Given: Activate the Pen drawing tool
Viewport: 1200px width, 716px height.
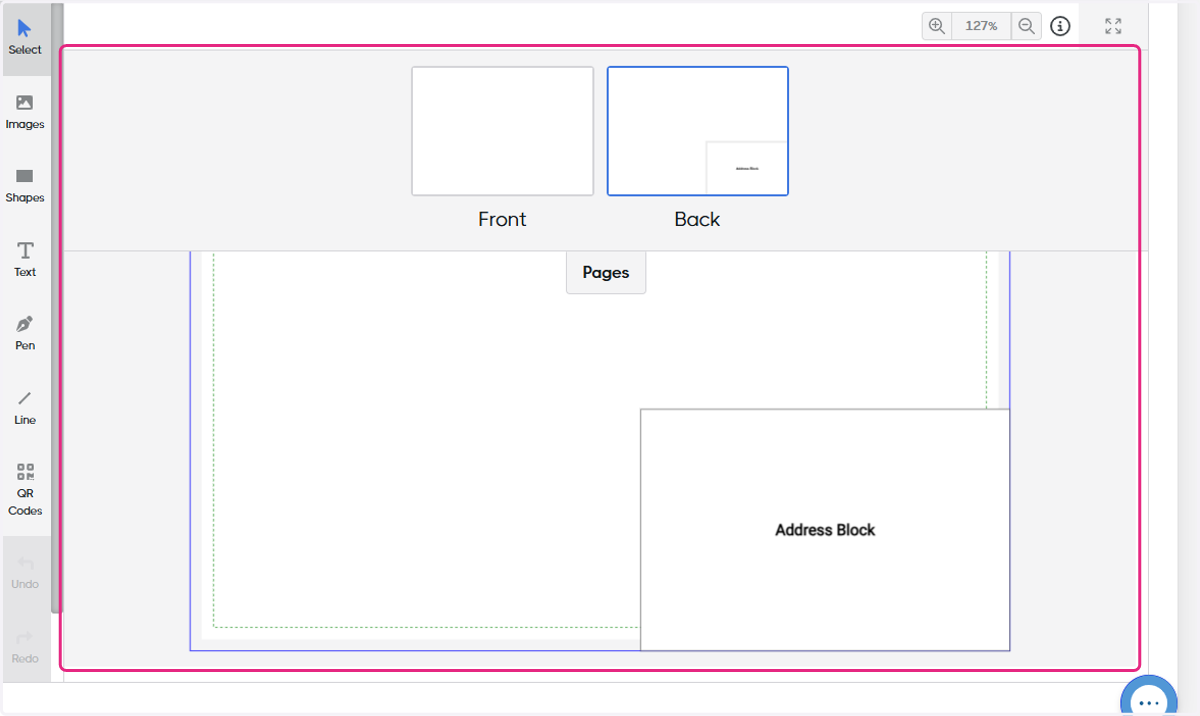Looking at the screenshot, I should 25,334.
